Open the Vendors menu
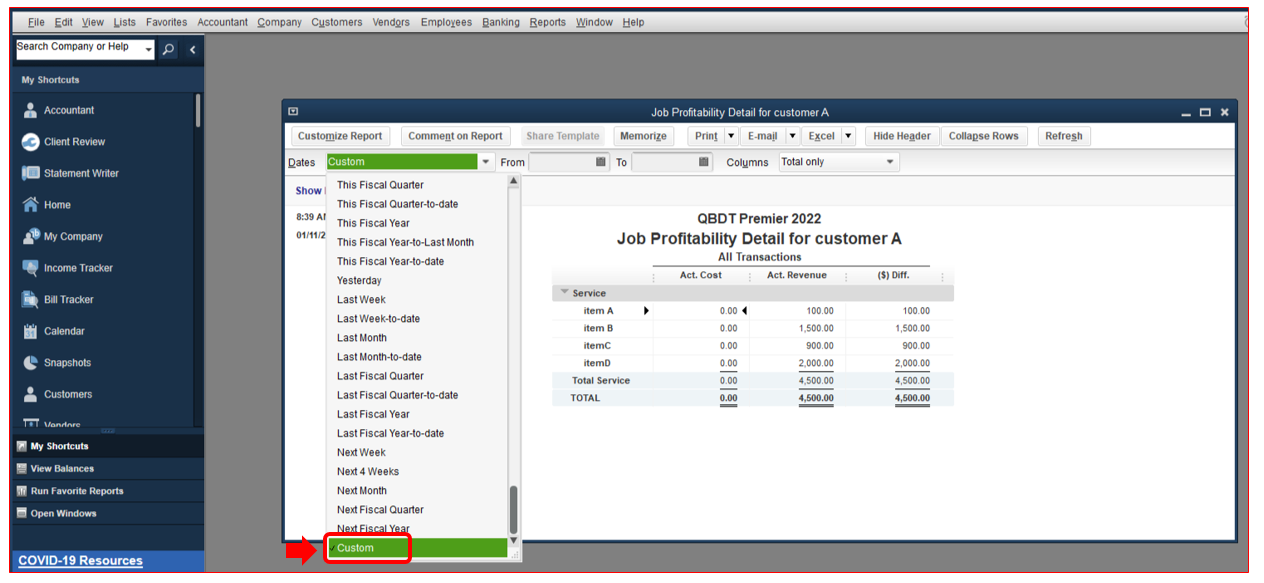The width and height of the screenshot is (1264, 583). [391, 21]
